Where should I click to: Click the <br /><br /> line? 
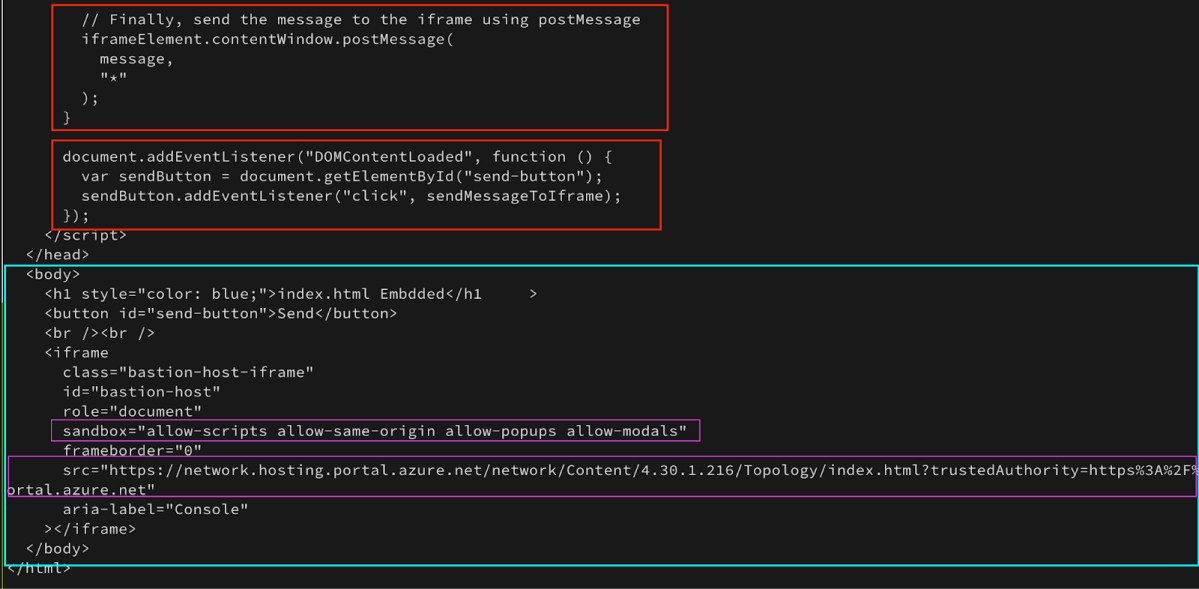click(x=100, y=333)
